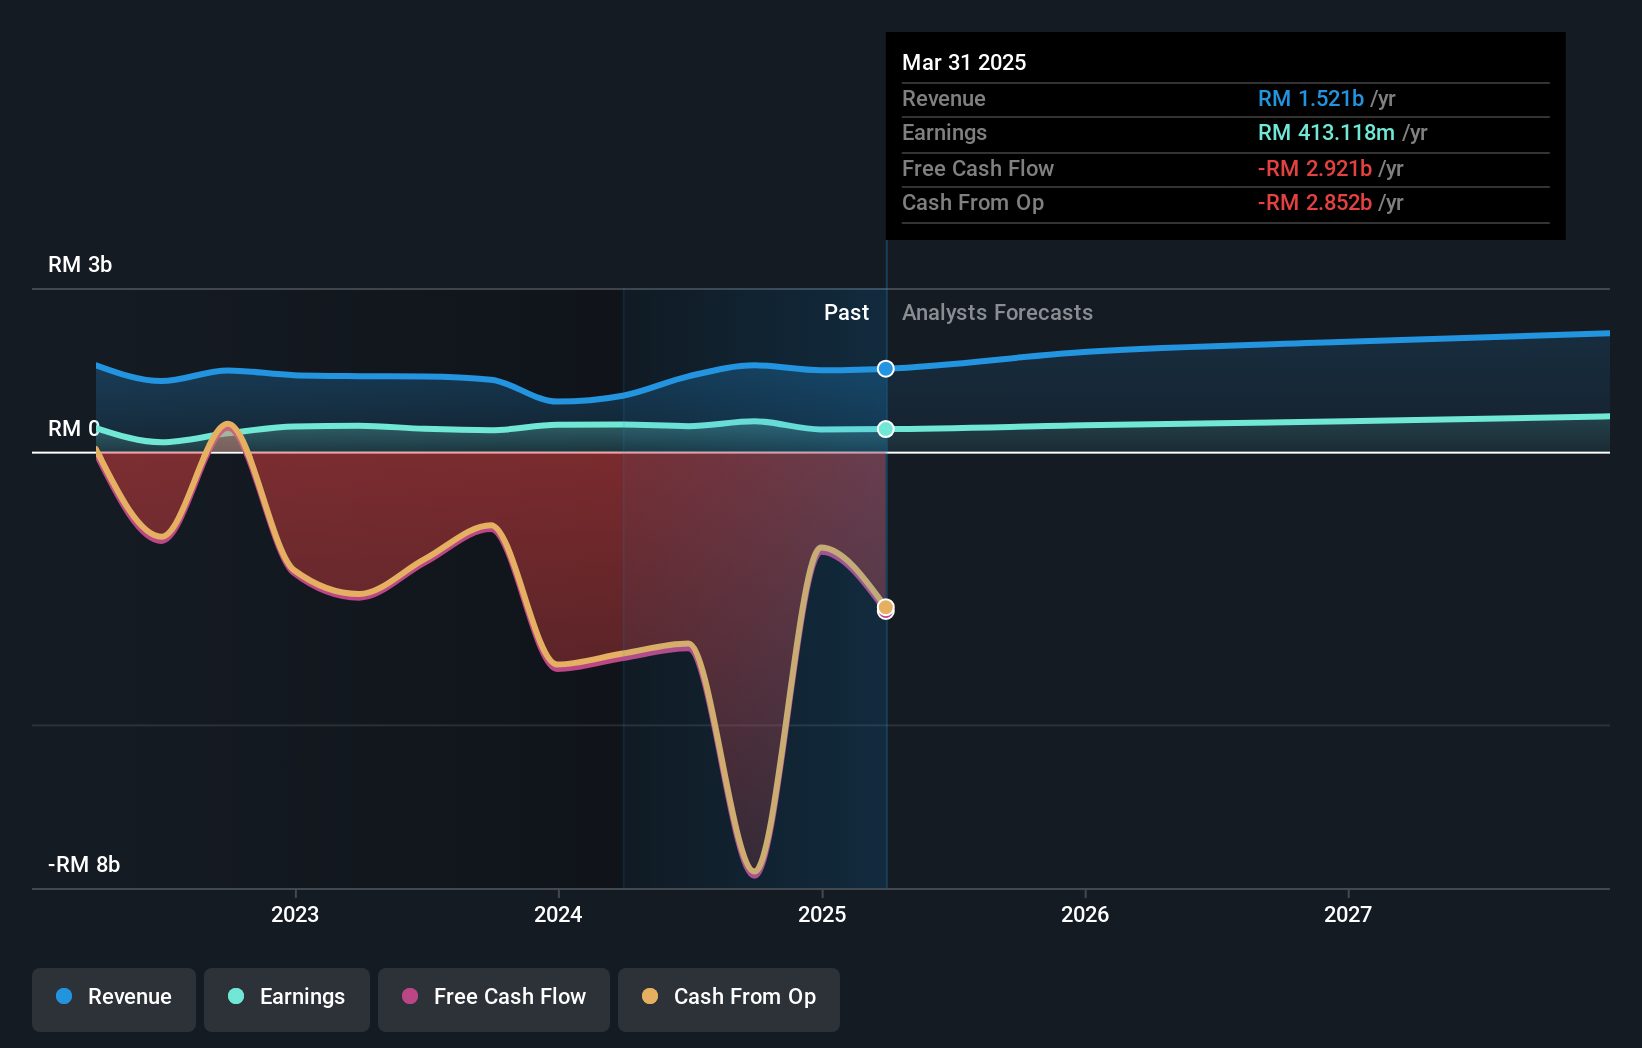Toggle the Revenue legend button
The image size is (1642, 1048).
[114, 999]
